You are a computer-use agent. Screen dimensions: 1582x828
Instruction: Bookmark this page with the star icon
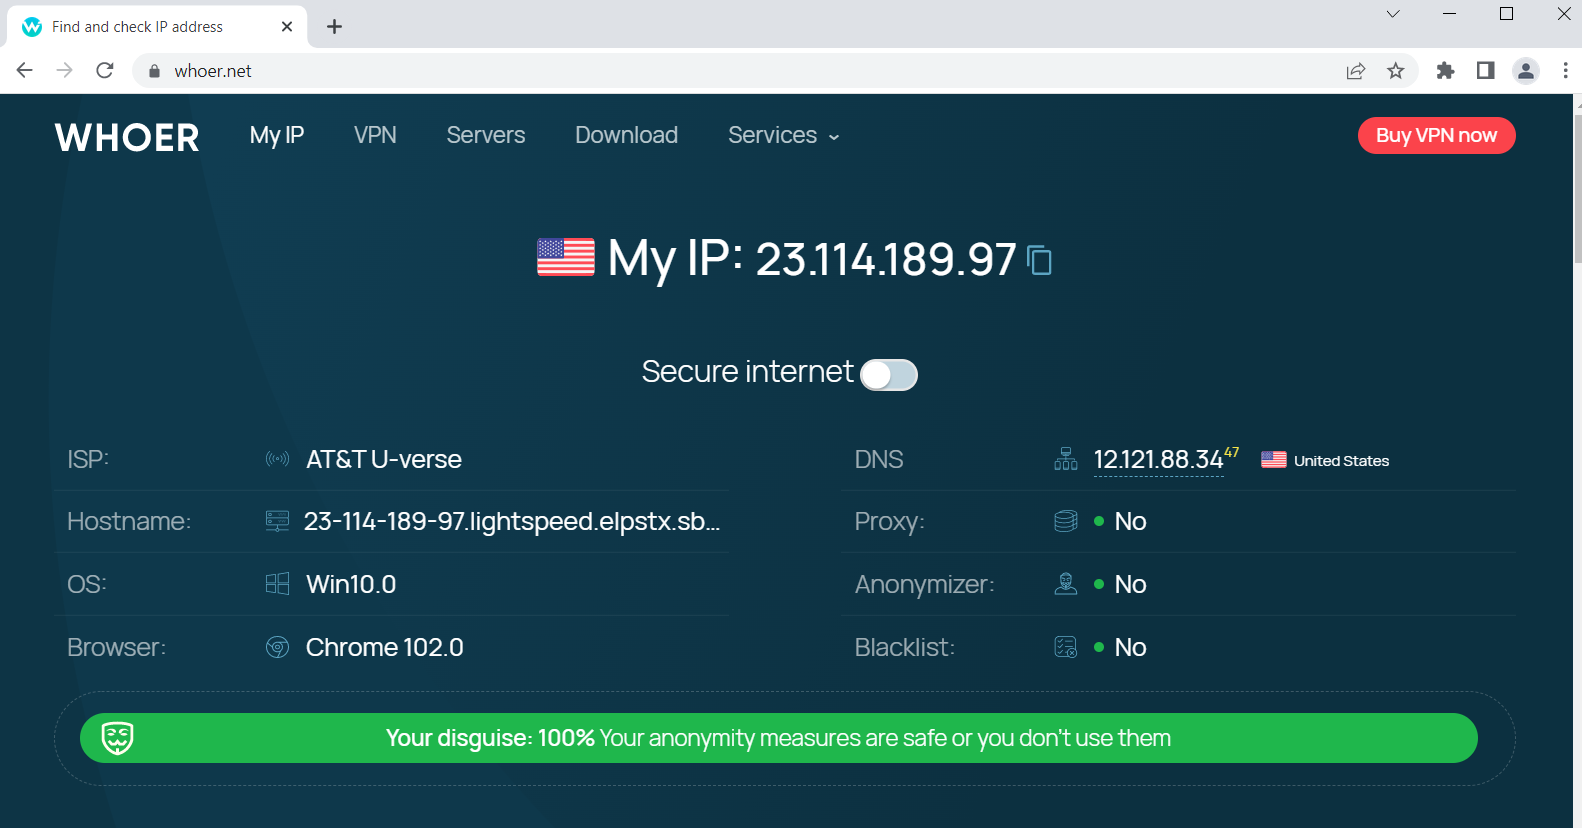[1396, 70]
